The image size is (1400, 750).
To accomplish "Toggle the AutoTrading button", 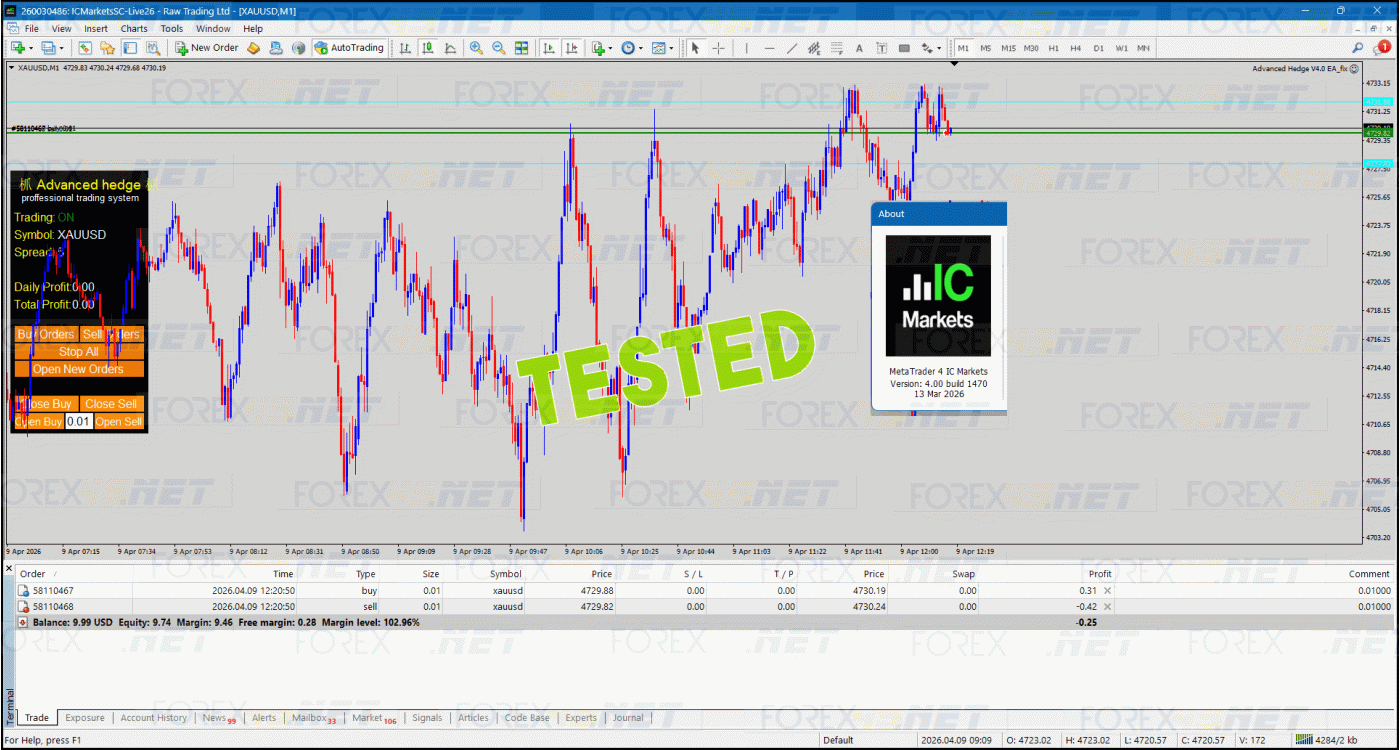I will point(349,48).
